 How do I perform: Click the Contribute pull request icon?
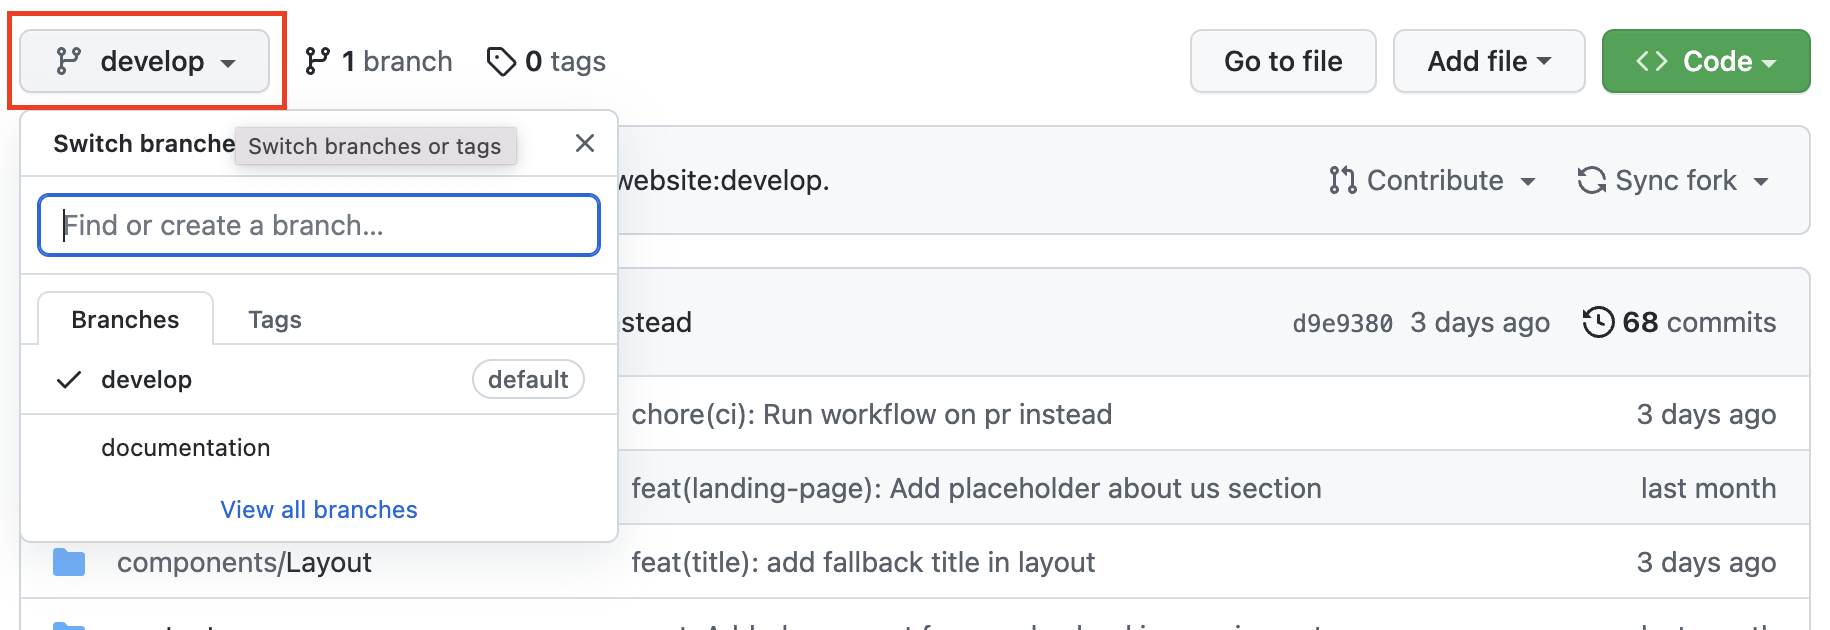click(x=1343, y=180)
